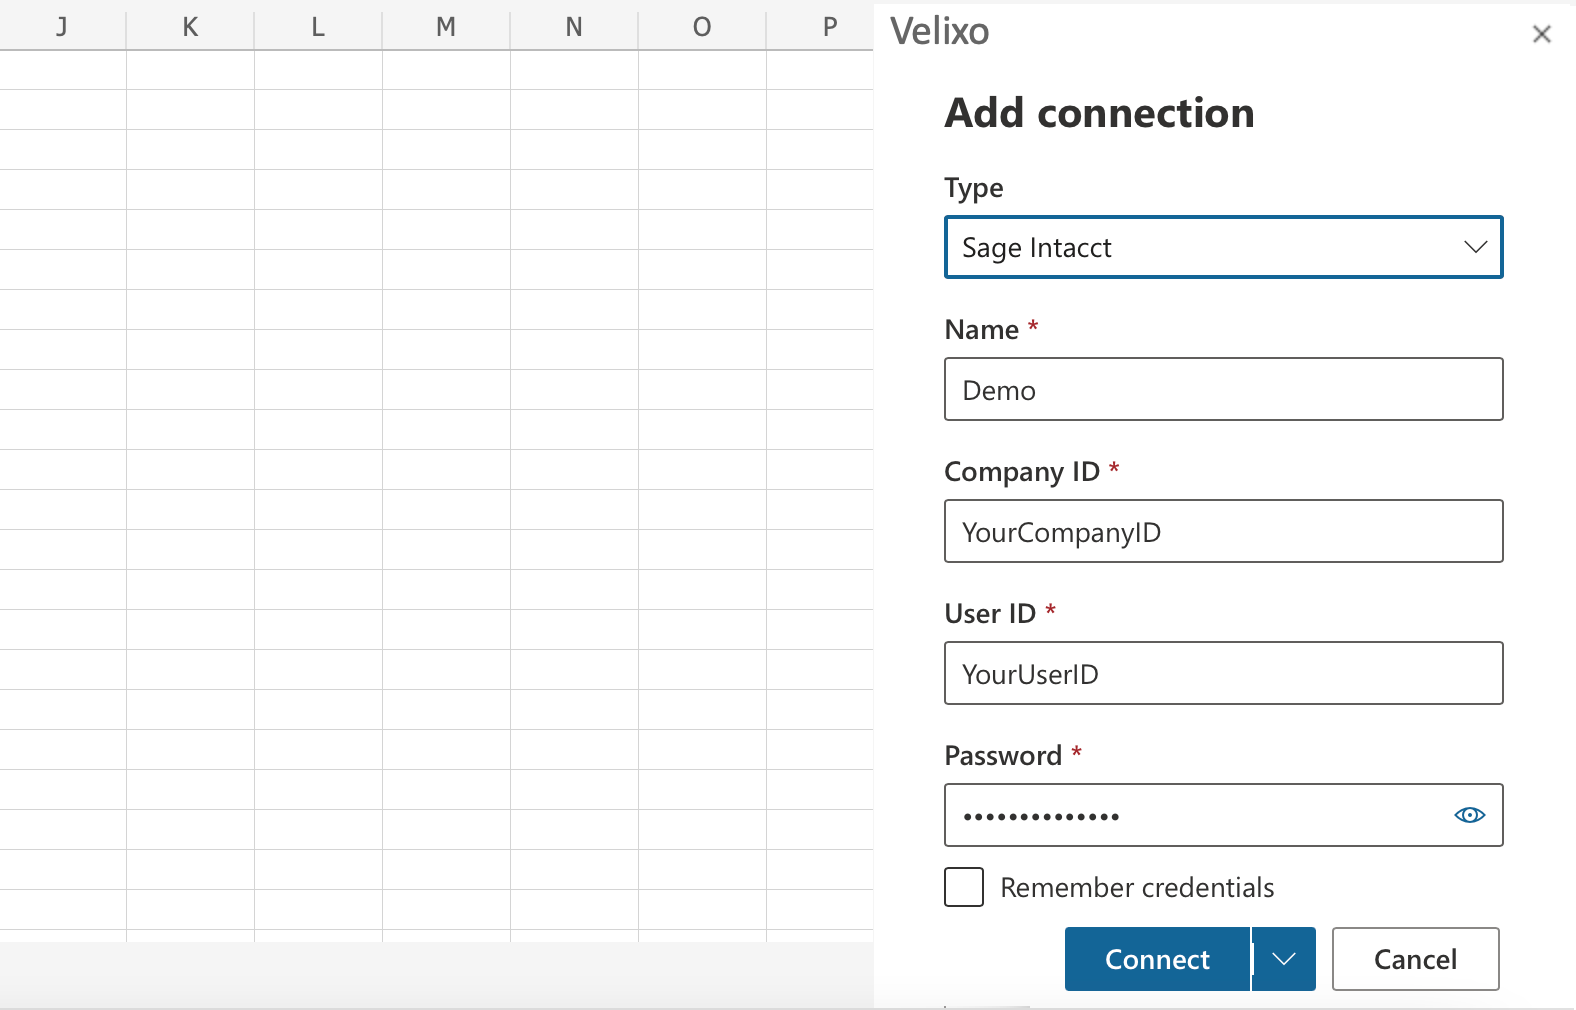Click the Cancel button

(x=1415, y=959)
